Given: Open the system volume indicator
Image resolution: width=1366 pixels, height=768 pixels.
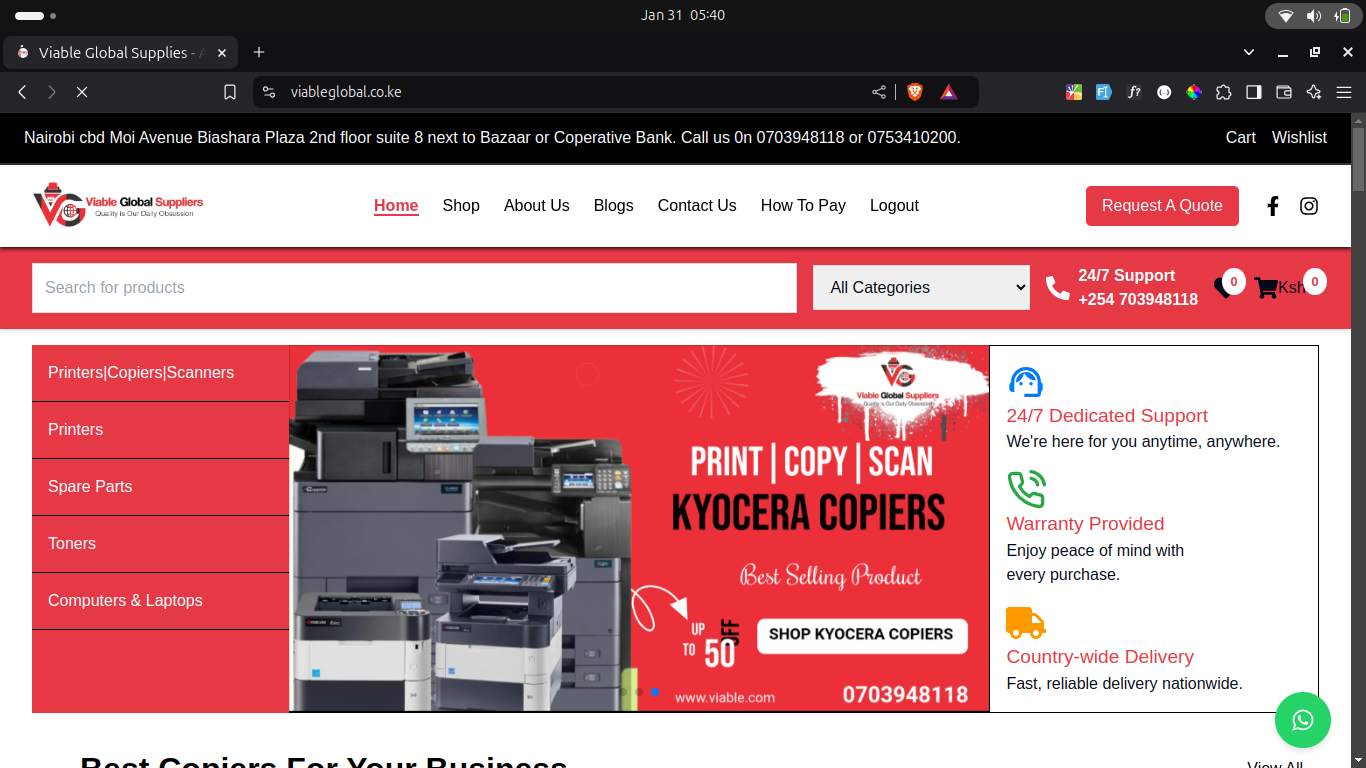Looking at the screenshot, I should point(1314,15).
